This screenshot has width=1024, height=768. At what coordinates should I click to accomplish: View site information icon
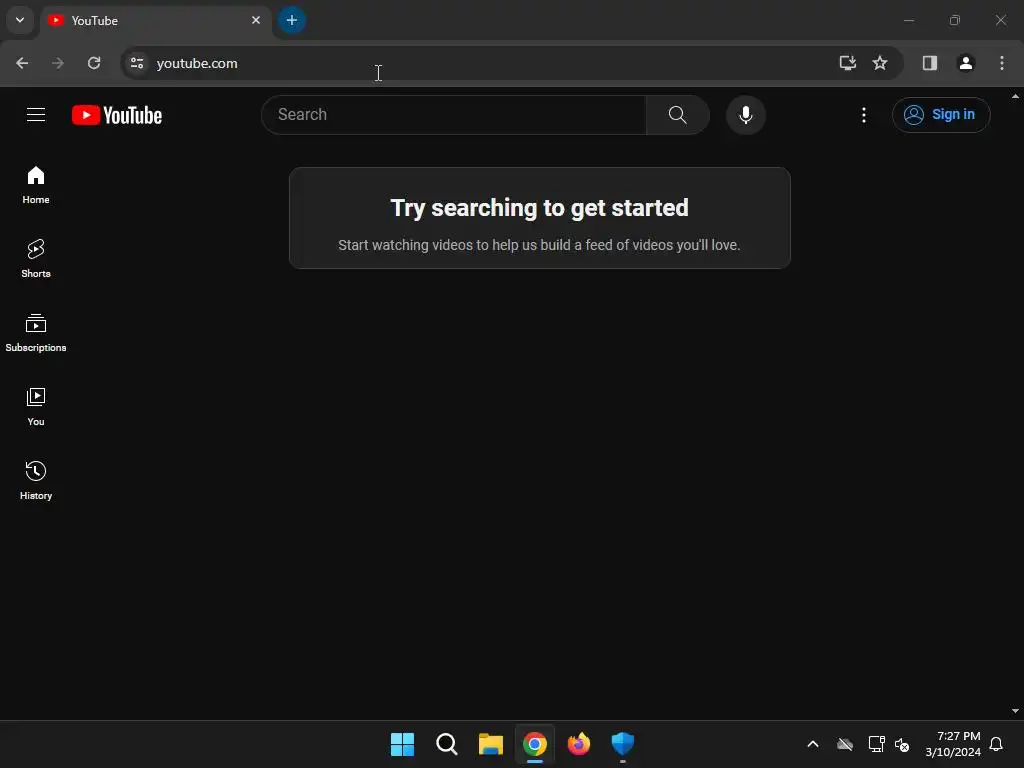coord(136,63)
